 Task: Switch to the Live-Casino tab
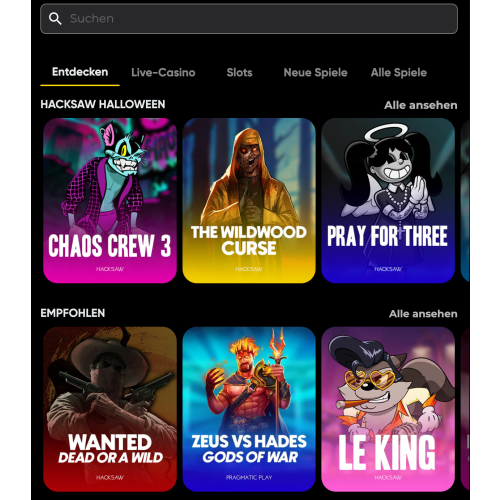tap(163, 72)
